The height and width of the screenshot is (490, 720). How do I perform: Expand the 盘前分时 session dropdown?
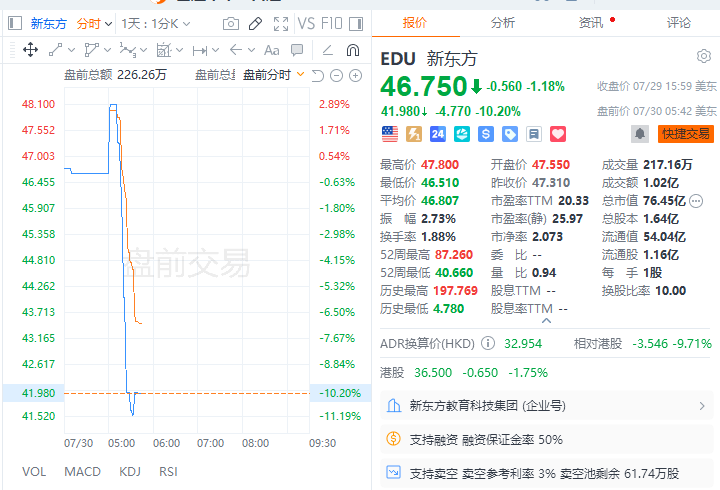tap(274, 75)
